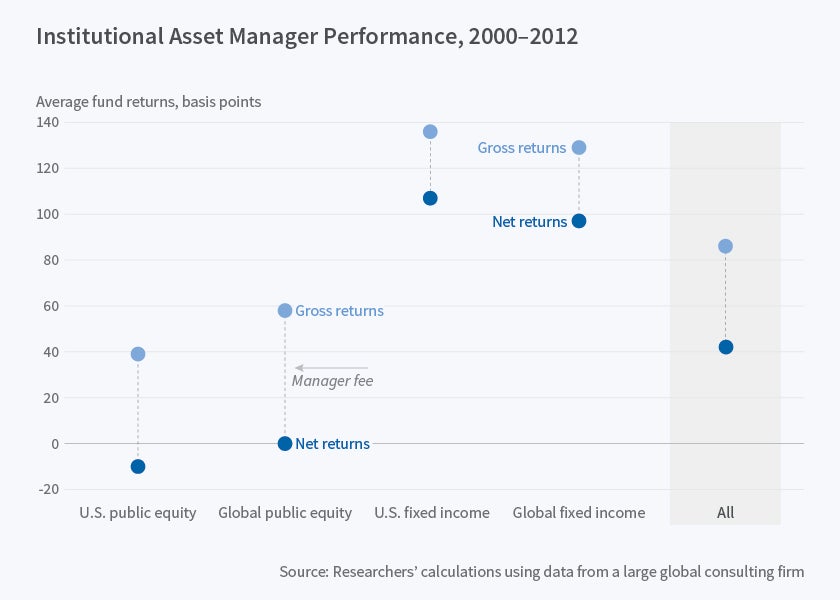Click the Manager fee arrow annotation
This screenshot has width=840, height=600.
[x=331, y=368]
